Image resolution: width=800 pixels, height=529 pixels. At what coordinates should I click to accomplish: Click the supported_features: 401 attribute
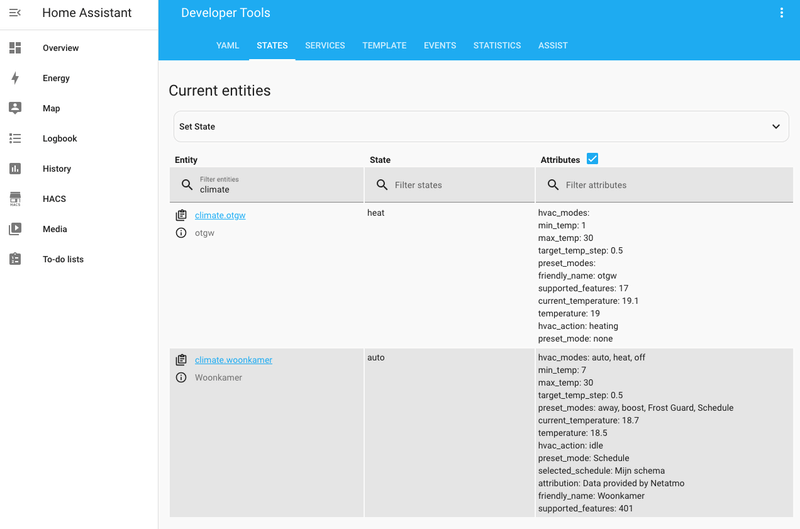point(585,509)
